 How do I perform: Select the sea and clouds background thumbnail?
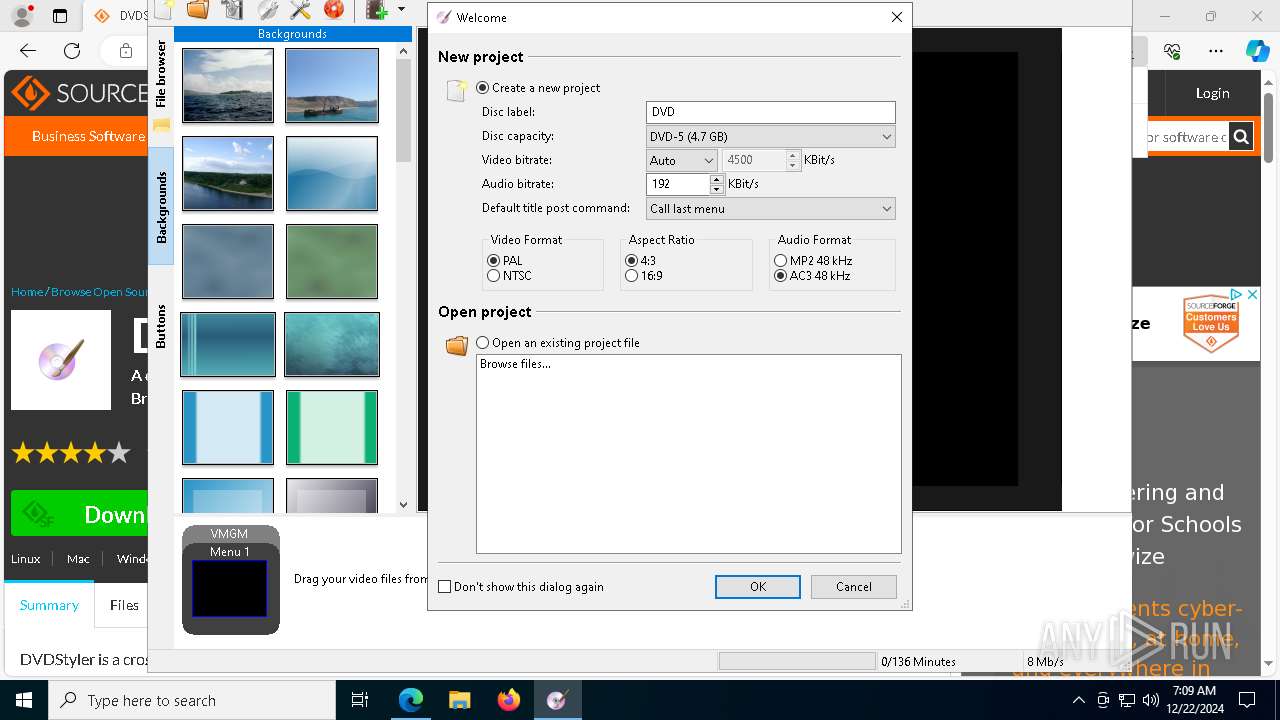pos(228,86)
